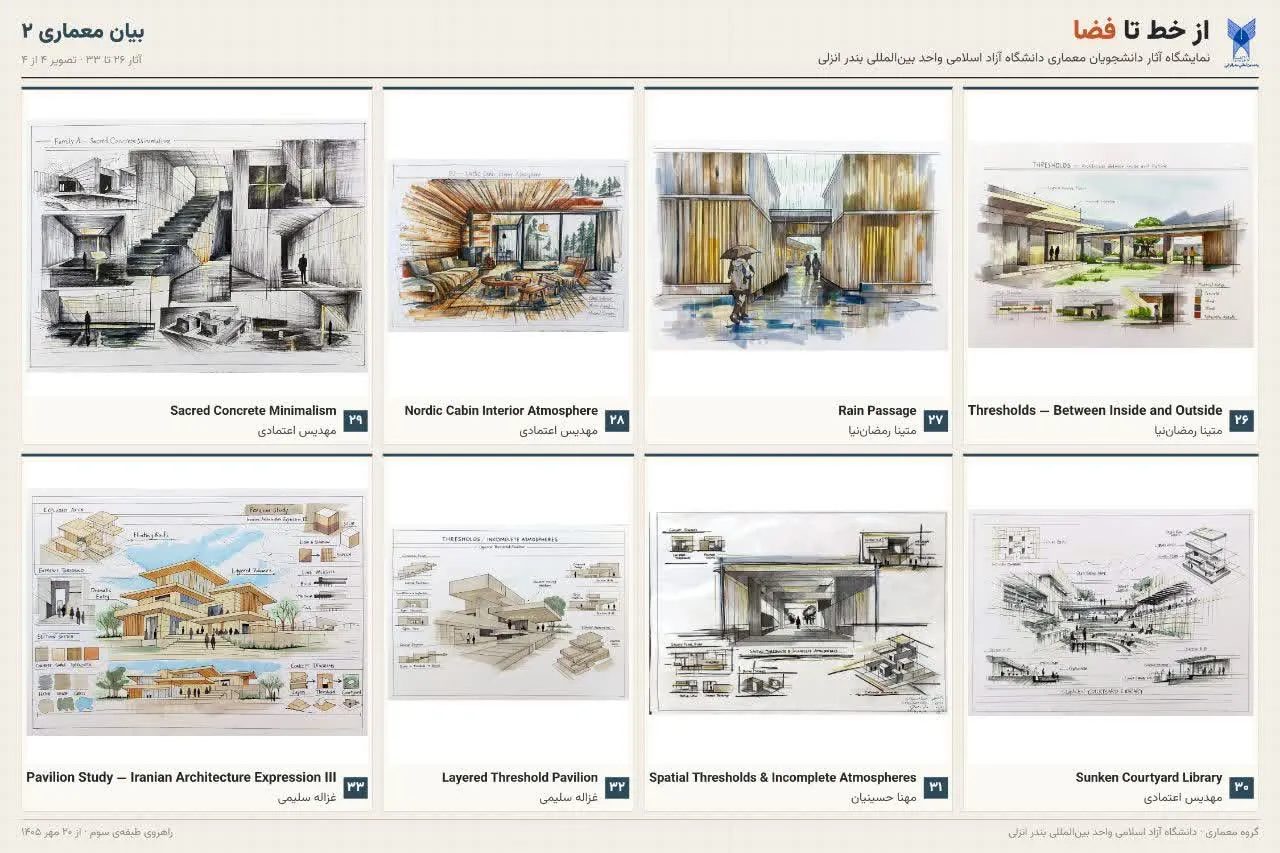Viewport: 1280px width, 853px height.
Task: Click author name under Sacred Concrete Minimalism
Action: (x=297, y=431)
